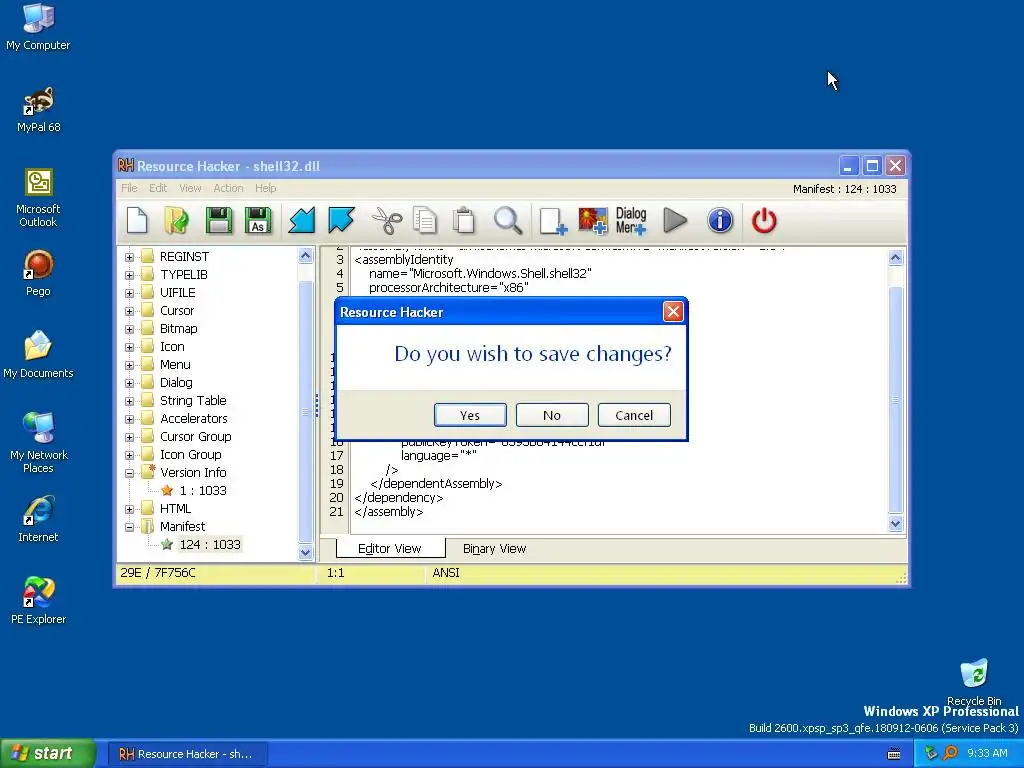Collapse the Version Info tree node
Screen dimensions: 1024x768
(x=129, y=473)
